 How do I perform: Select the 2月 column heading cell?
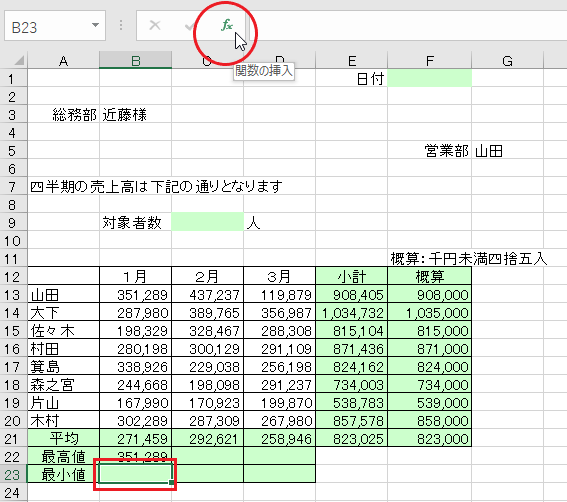point(208,276)
